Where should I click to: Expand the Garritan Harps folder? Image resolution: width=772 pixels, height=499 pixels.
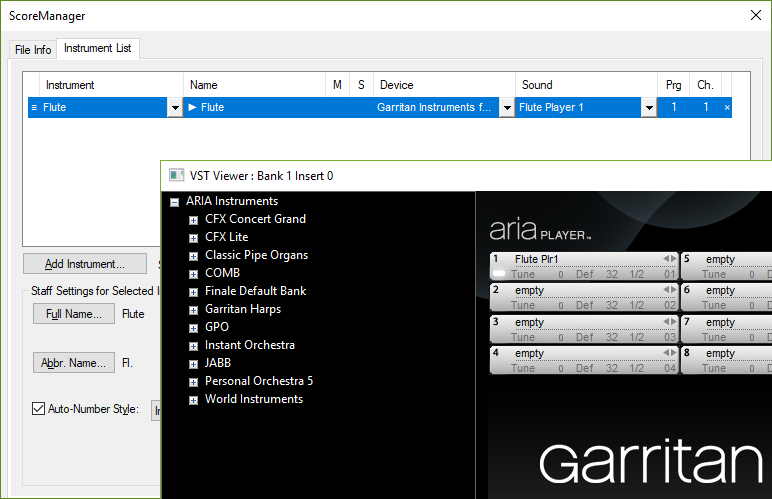(x=193, y=310)
